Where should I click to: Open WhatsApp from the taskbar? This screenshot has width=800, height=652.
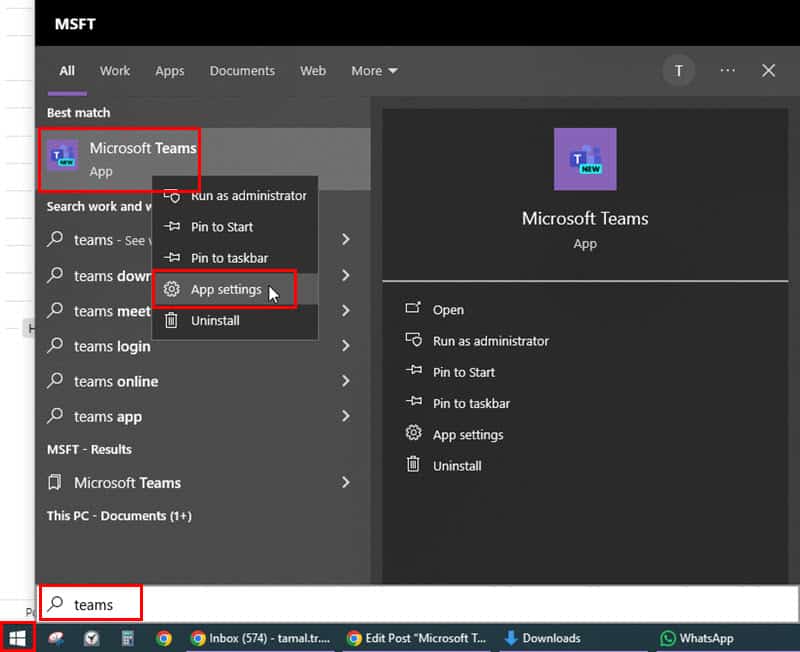[x=697, y=638]
